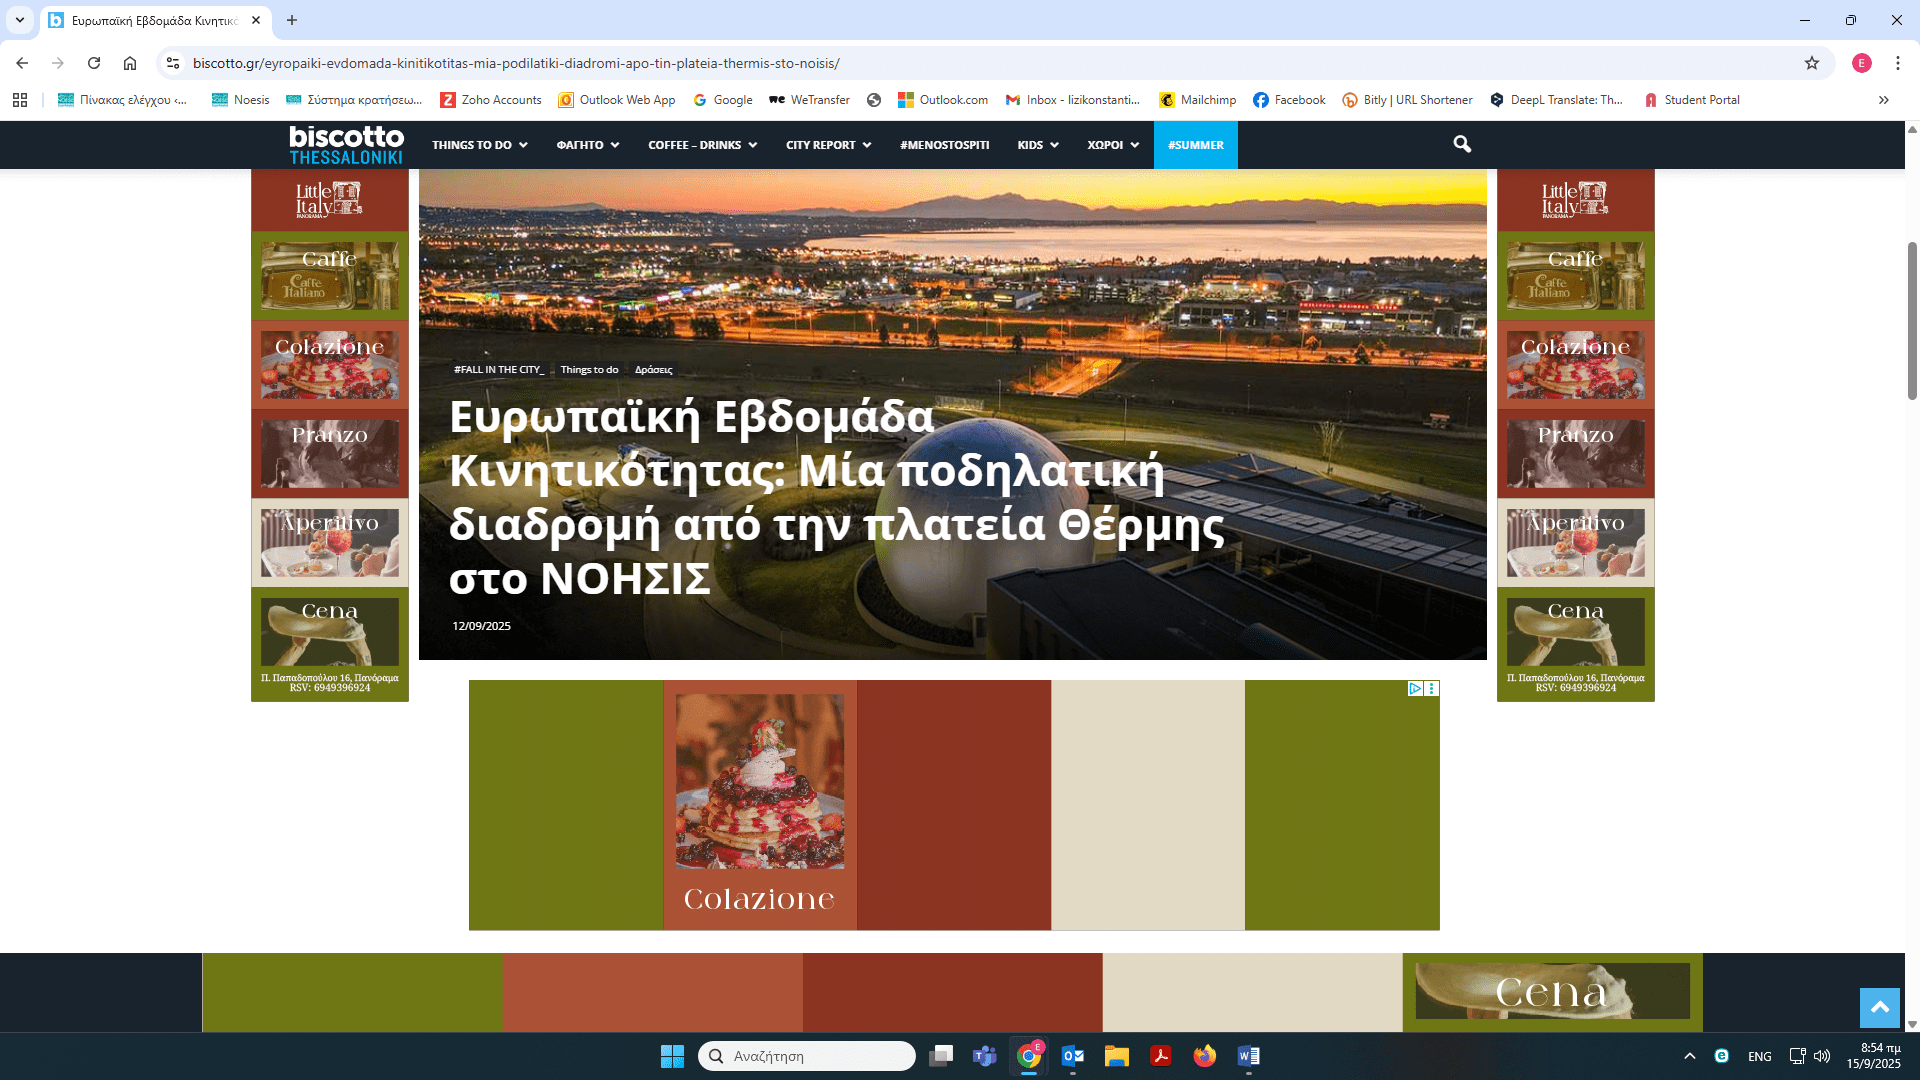Open the #SUMMER menu item
This screenshot has height=1080, width=1920.
pos(1195,145)
